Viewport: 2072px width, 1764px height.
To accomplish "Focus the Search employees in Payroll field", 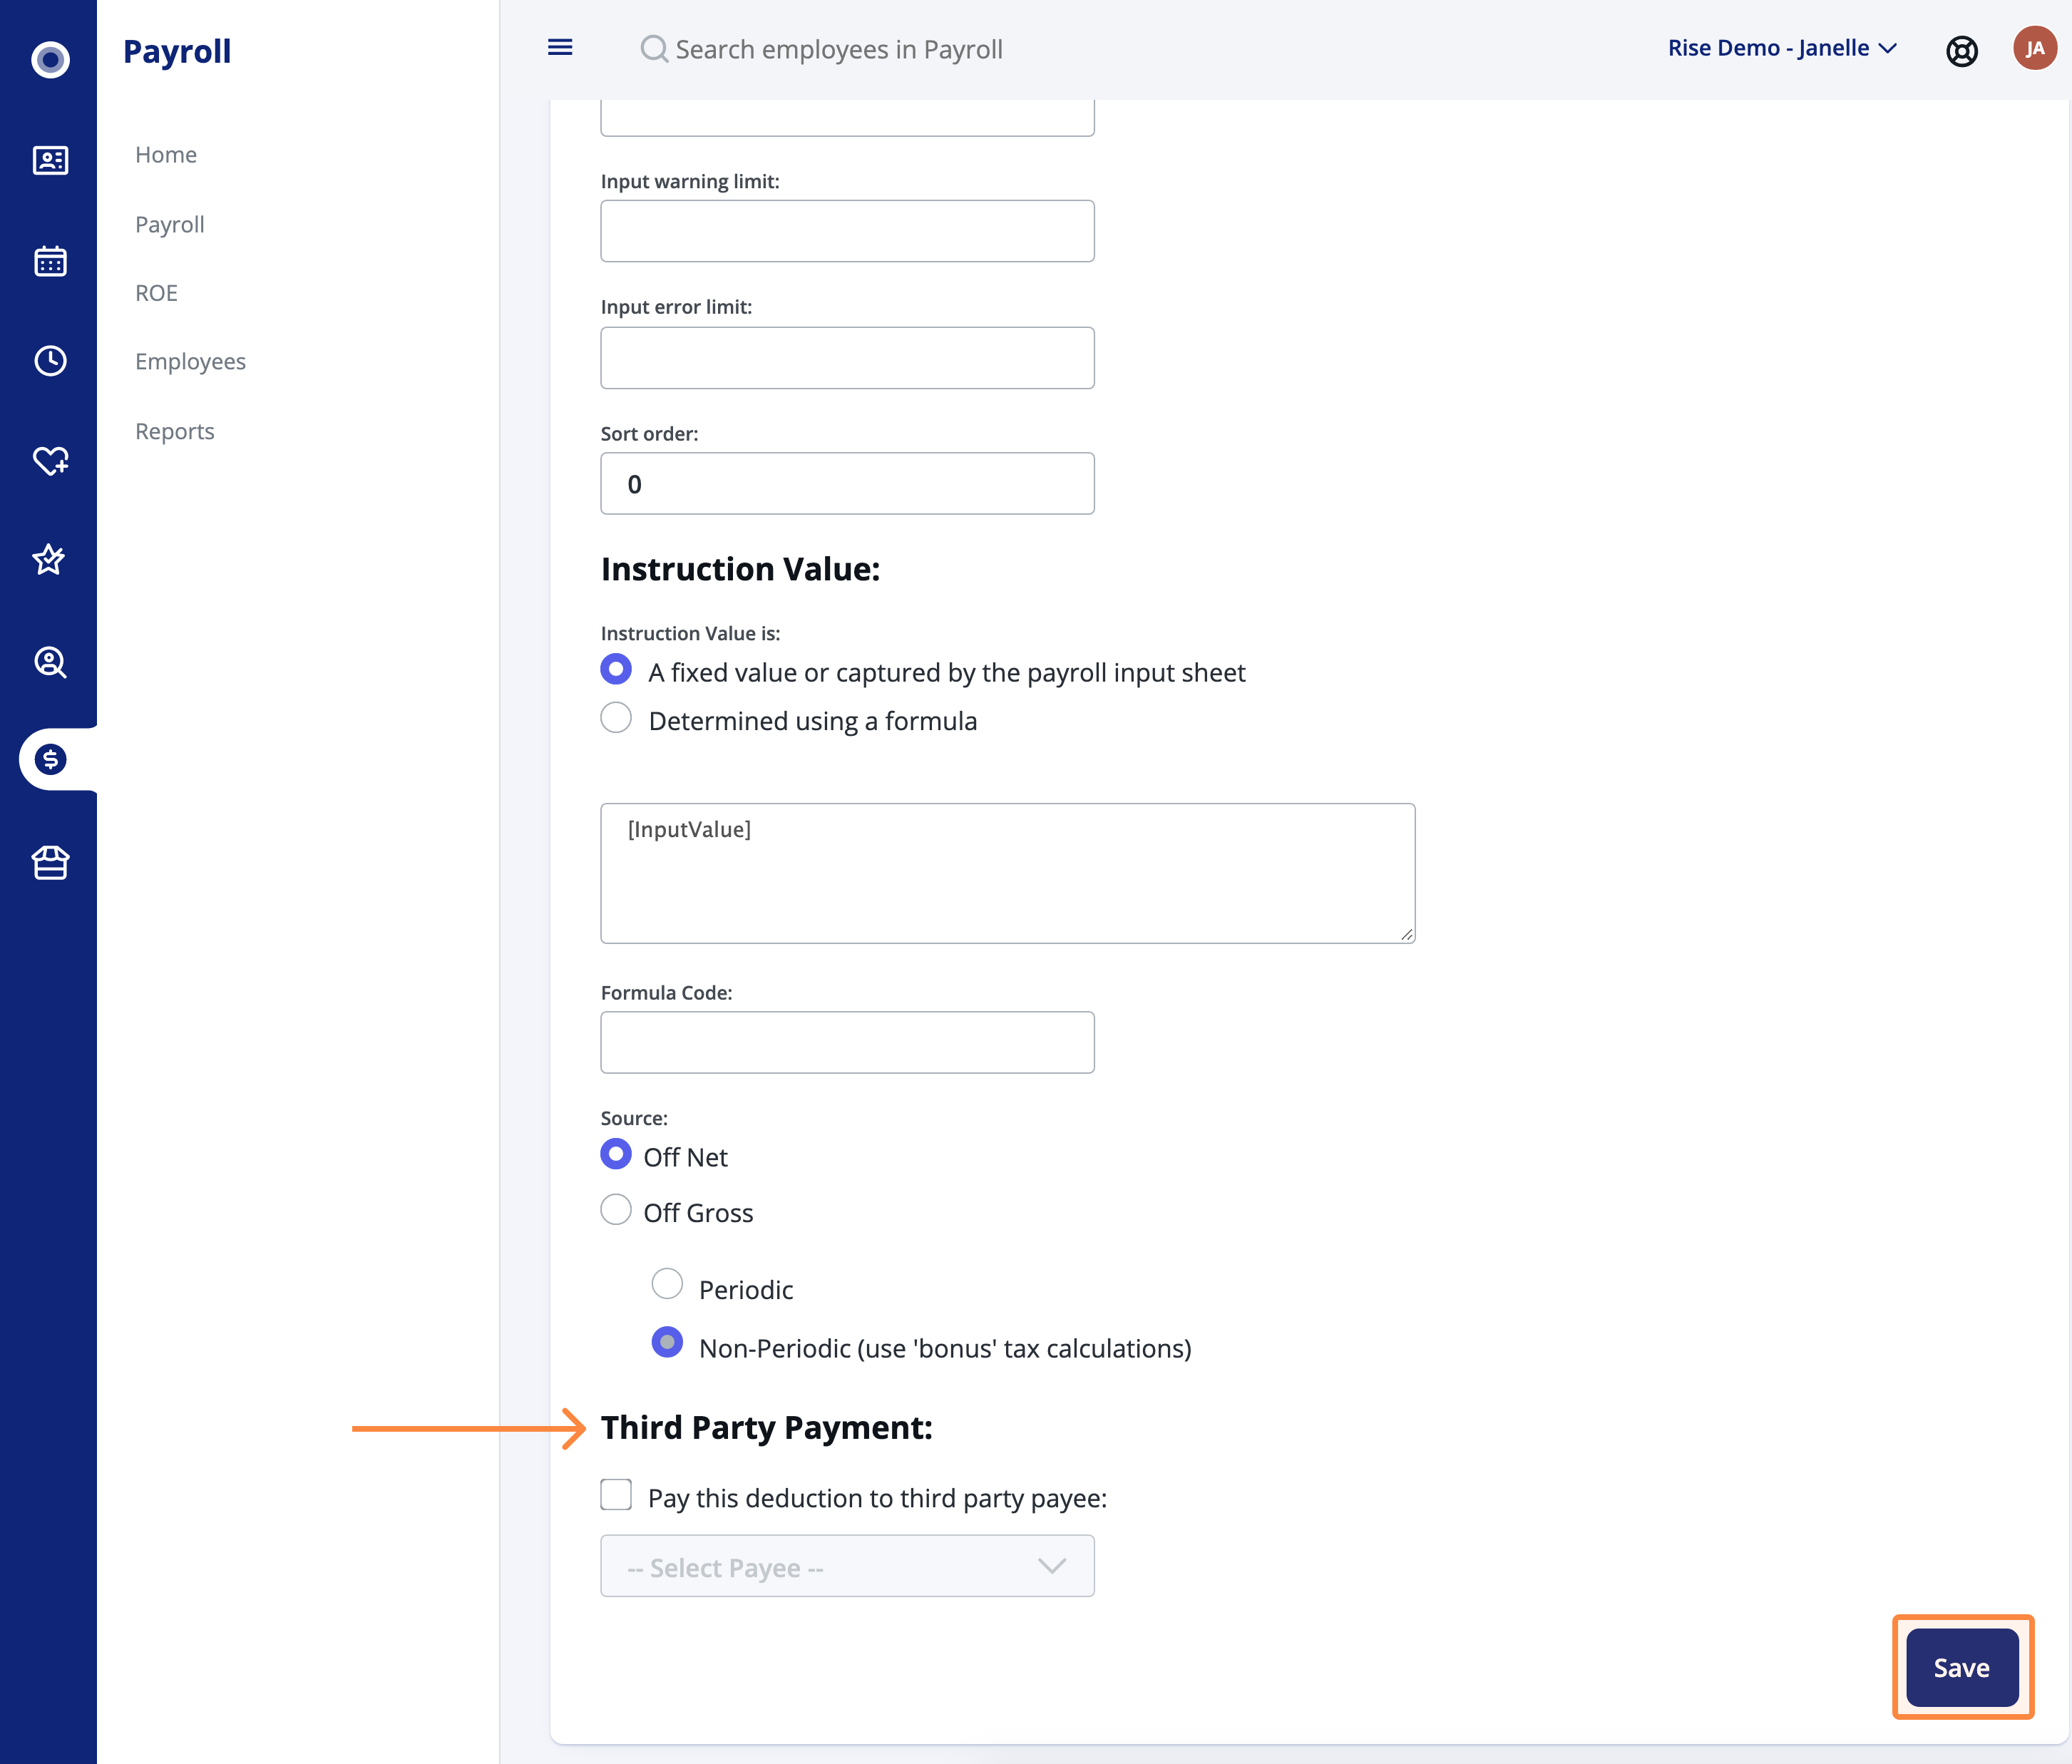I will (838, 49).
